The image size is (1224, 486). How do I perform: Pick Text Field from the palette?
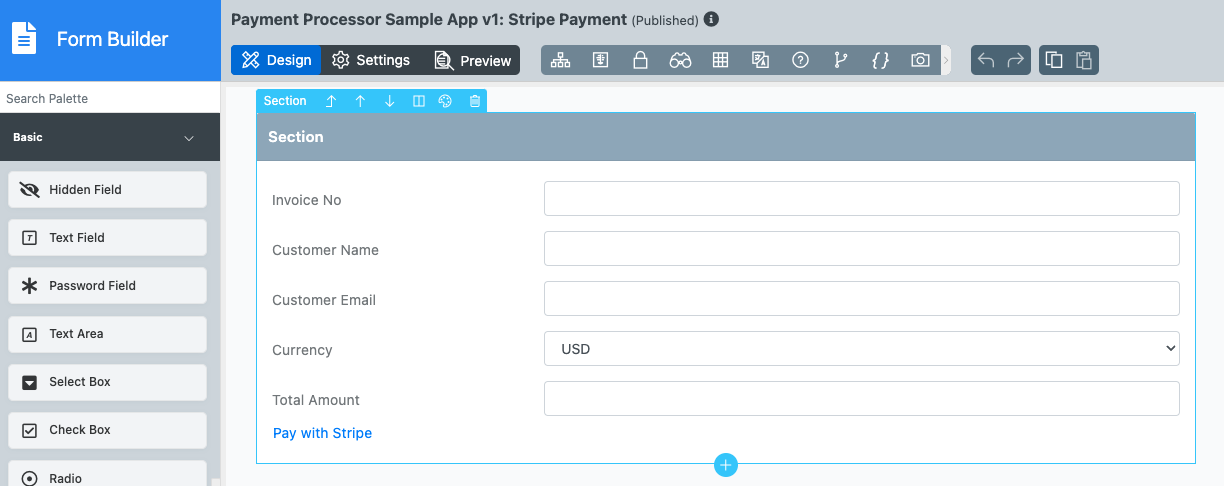tap(107, 237)
